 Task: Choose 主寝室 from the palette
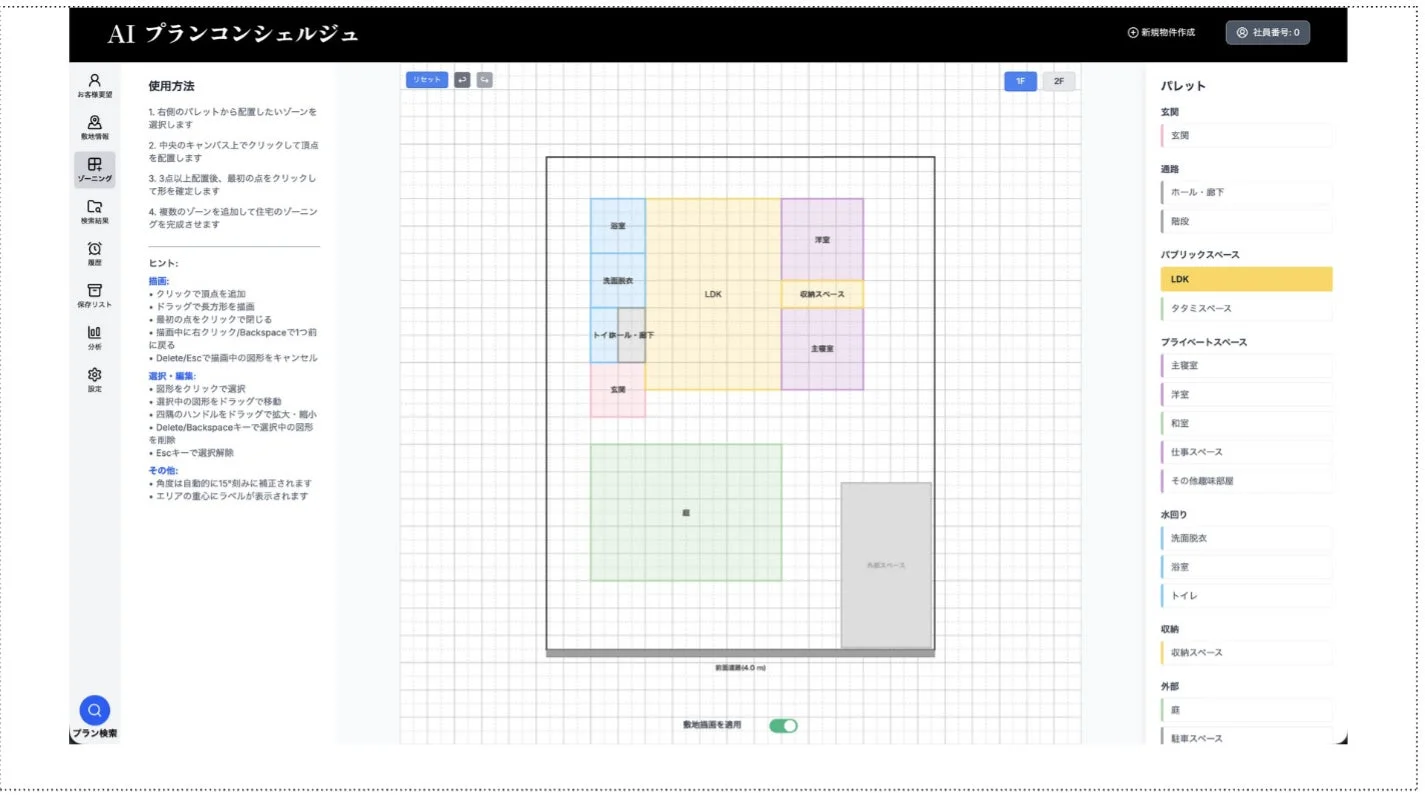(1246, 366)
